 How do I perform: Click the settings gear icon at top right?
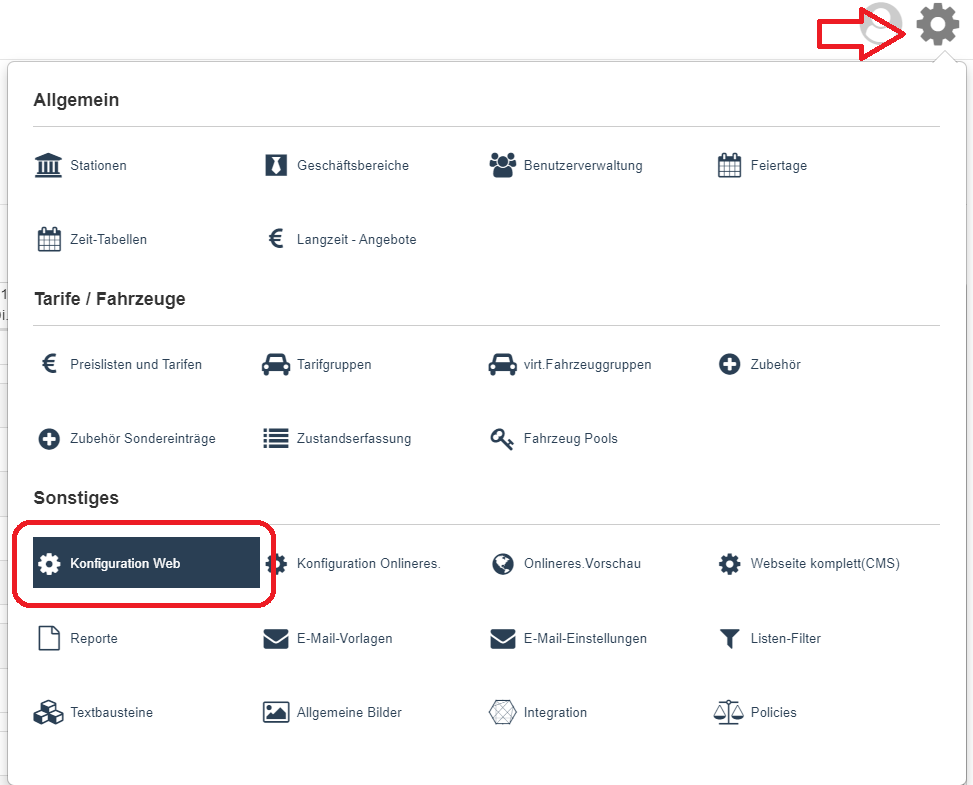tap(938, 24)
